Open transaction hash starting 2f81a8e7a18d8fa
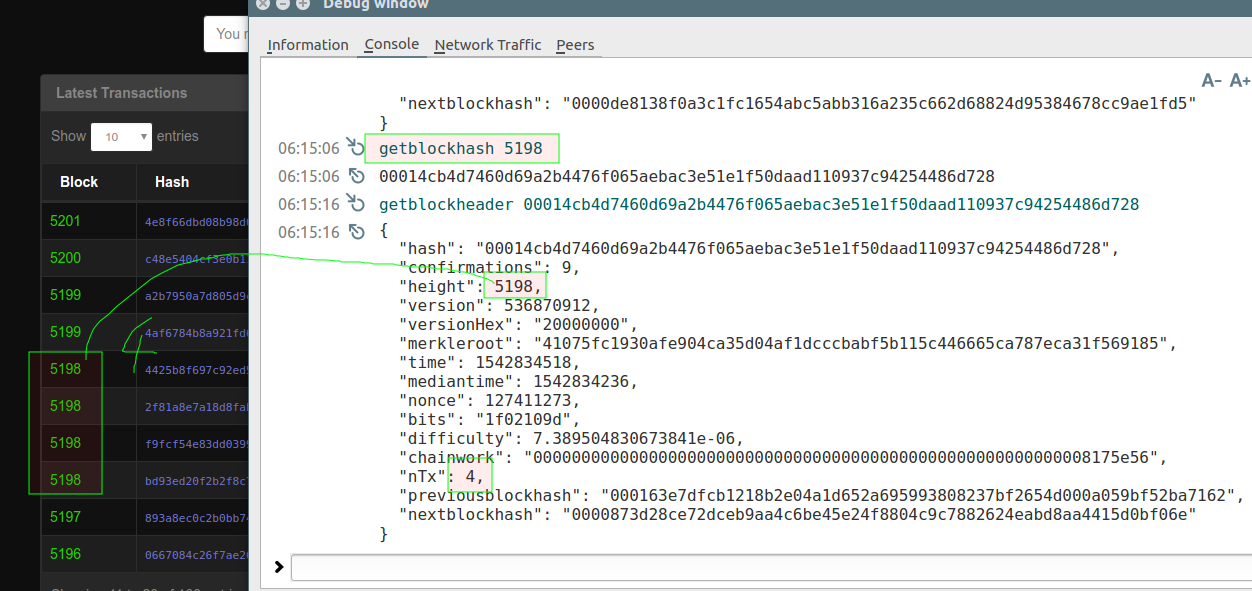This screenshot has height=591, width=1252. tap(196, 407)
